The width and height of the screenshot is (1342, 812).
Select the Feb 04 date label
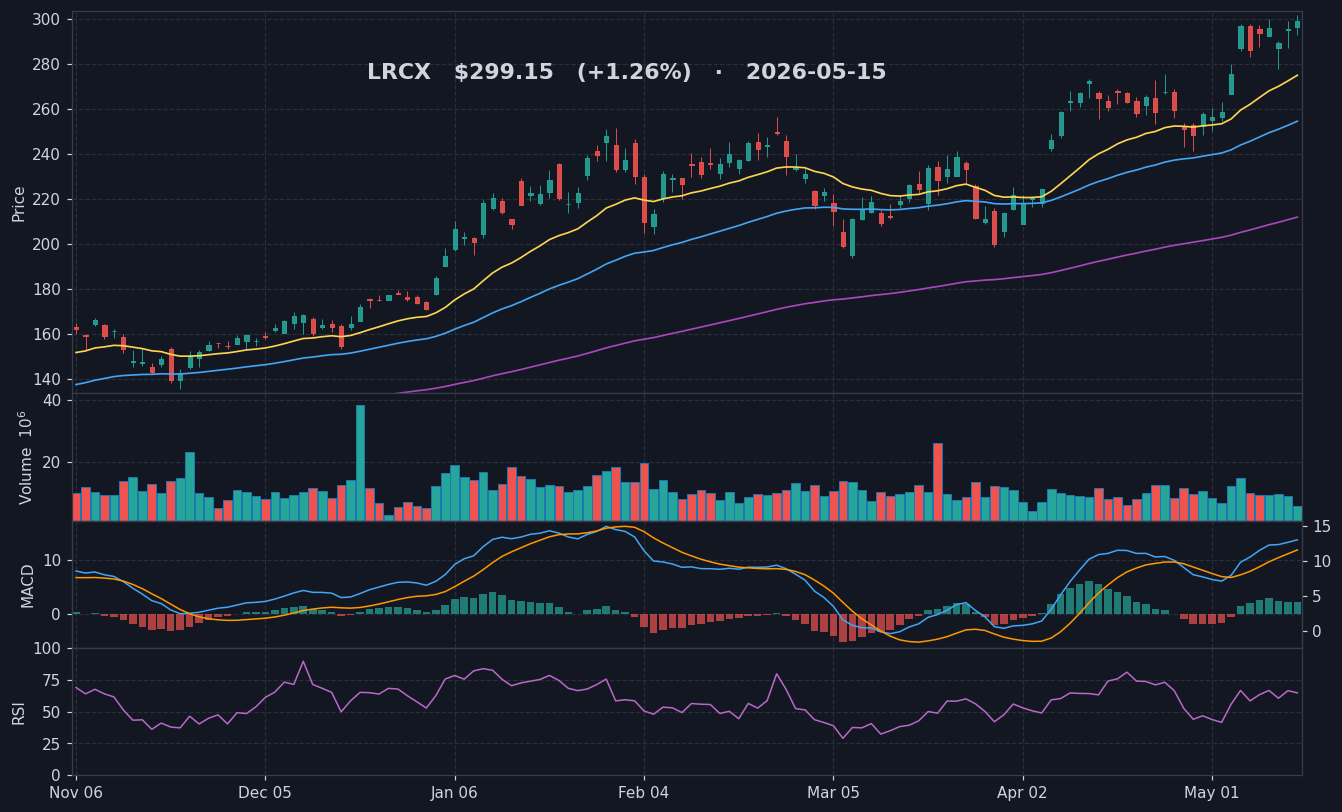644,792
